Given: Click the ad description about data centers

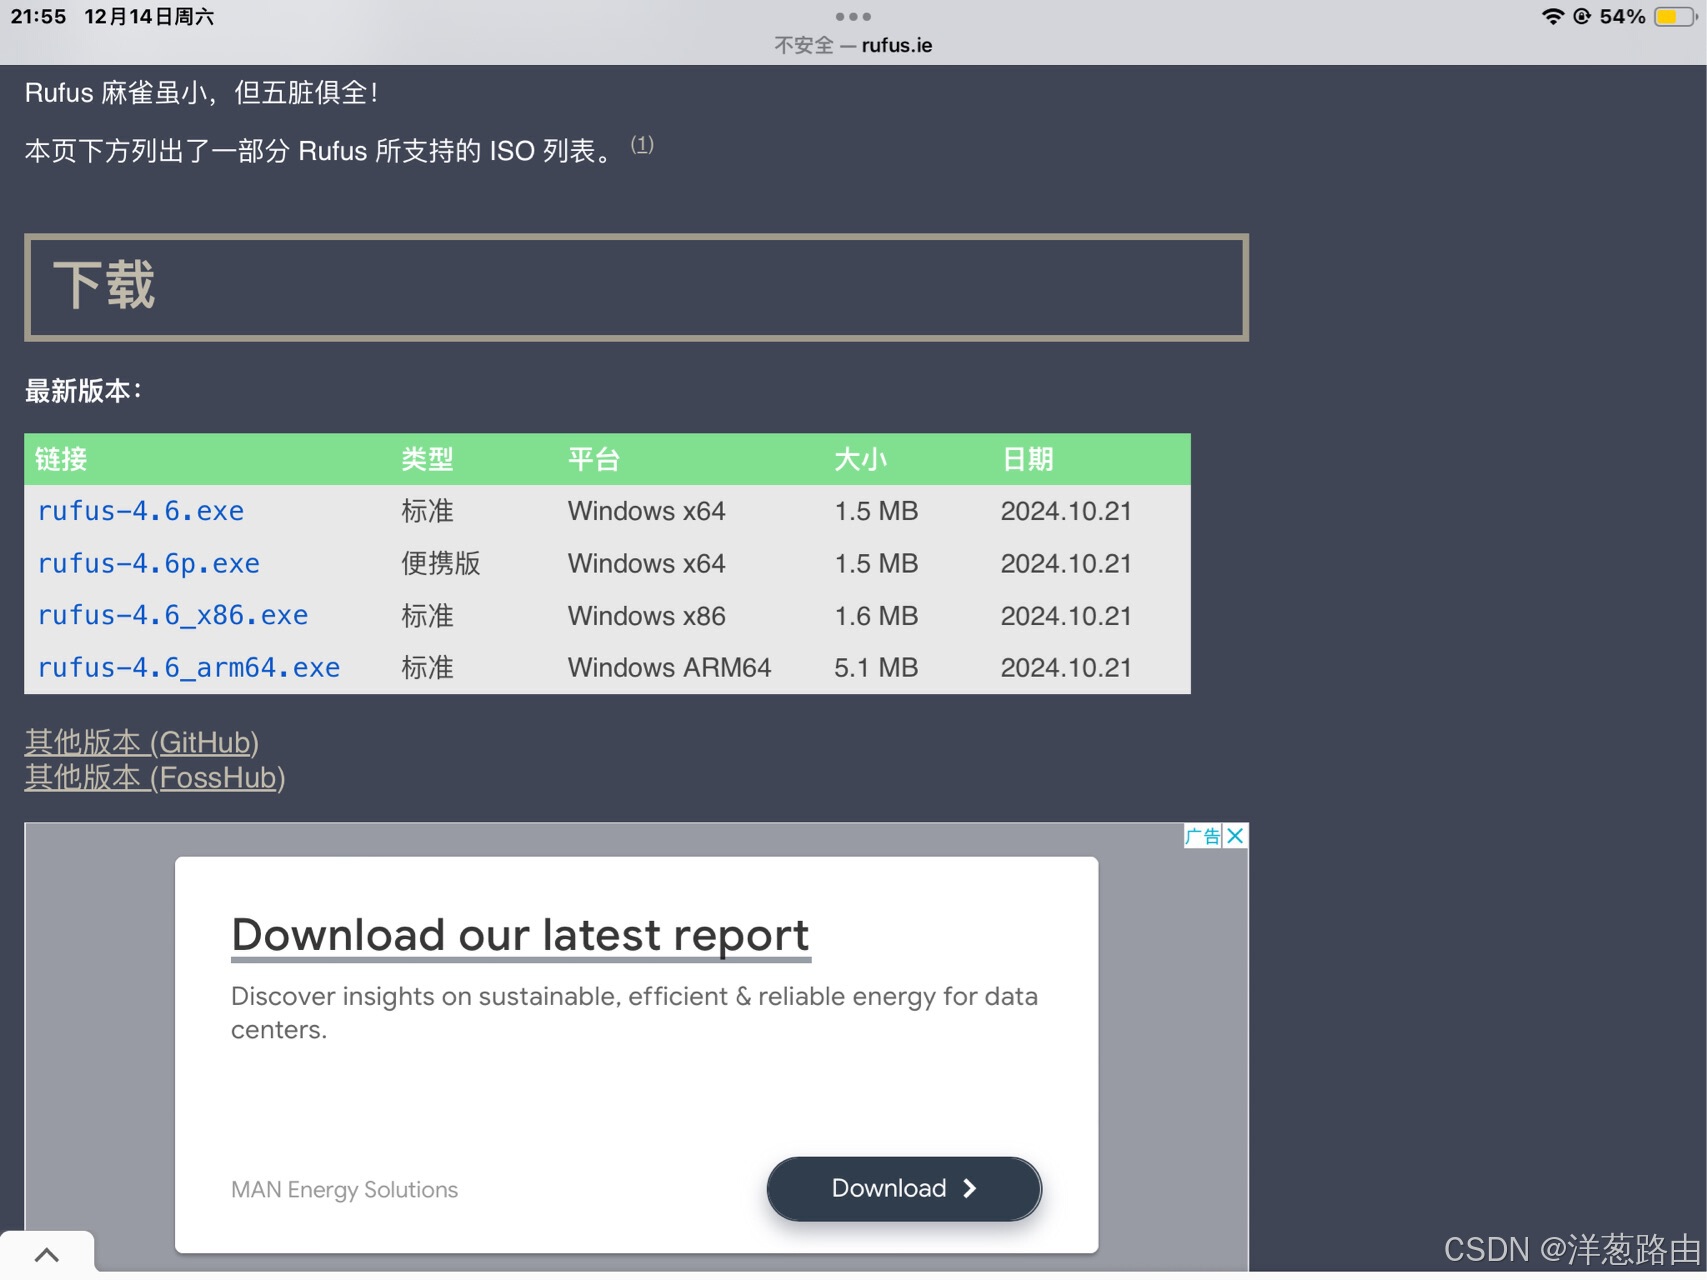Looking at the screenshot, I should coord(634,1012).
